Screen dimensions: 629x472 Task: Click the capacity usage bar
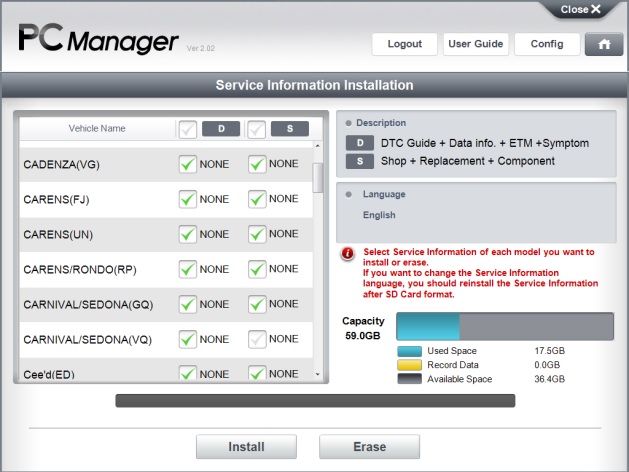coord(505,326)
